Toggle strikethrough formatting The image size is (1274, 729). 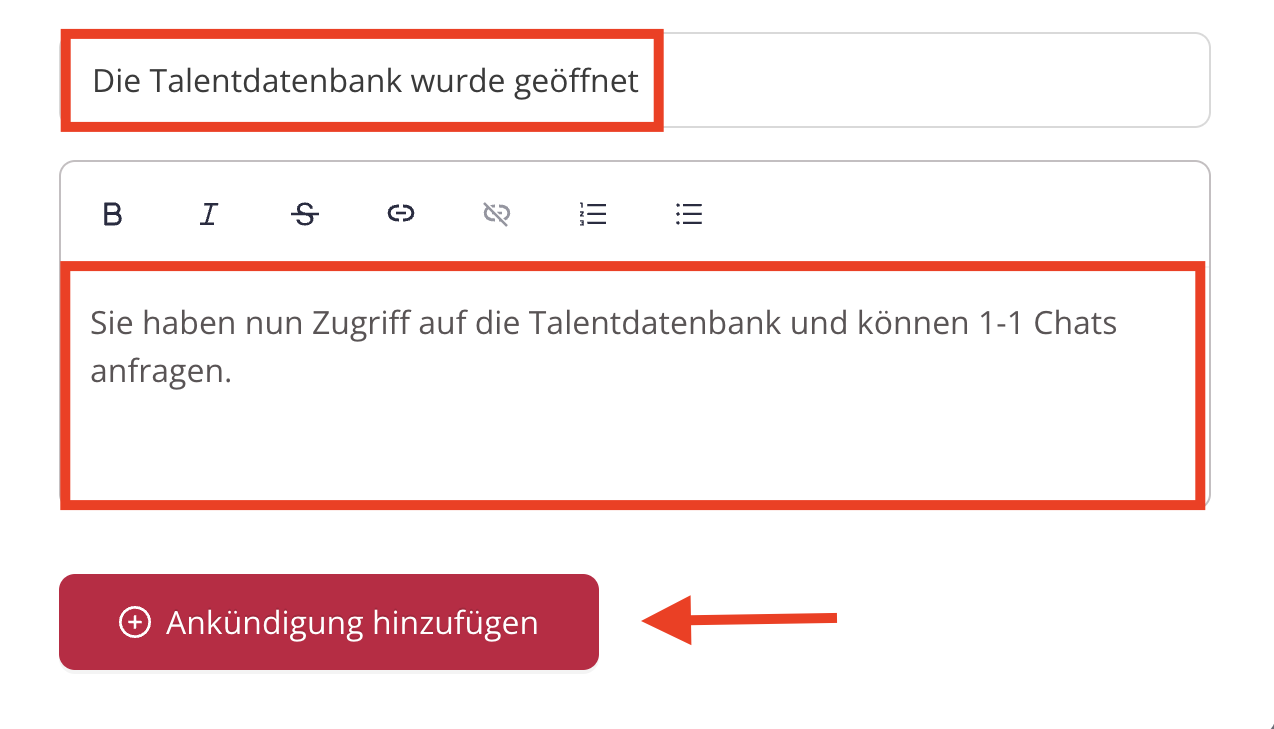(305, 214)
